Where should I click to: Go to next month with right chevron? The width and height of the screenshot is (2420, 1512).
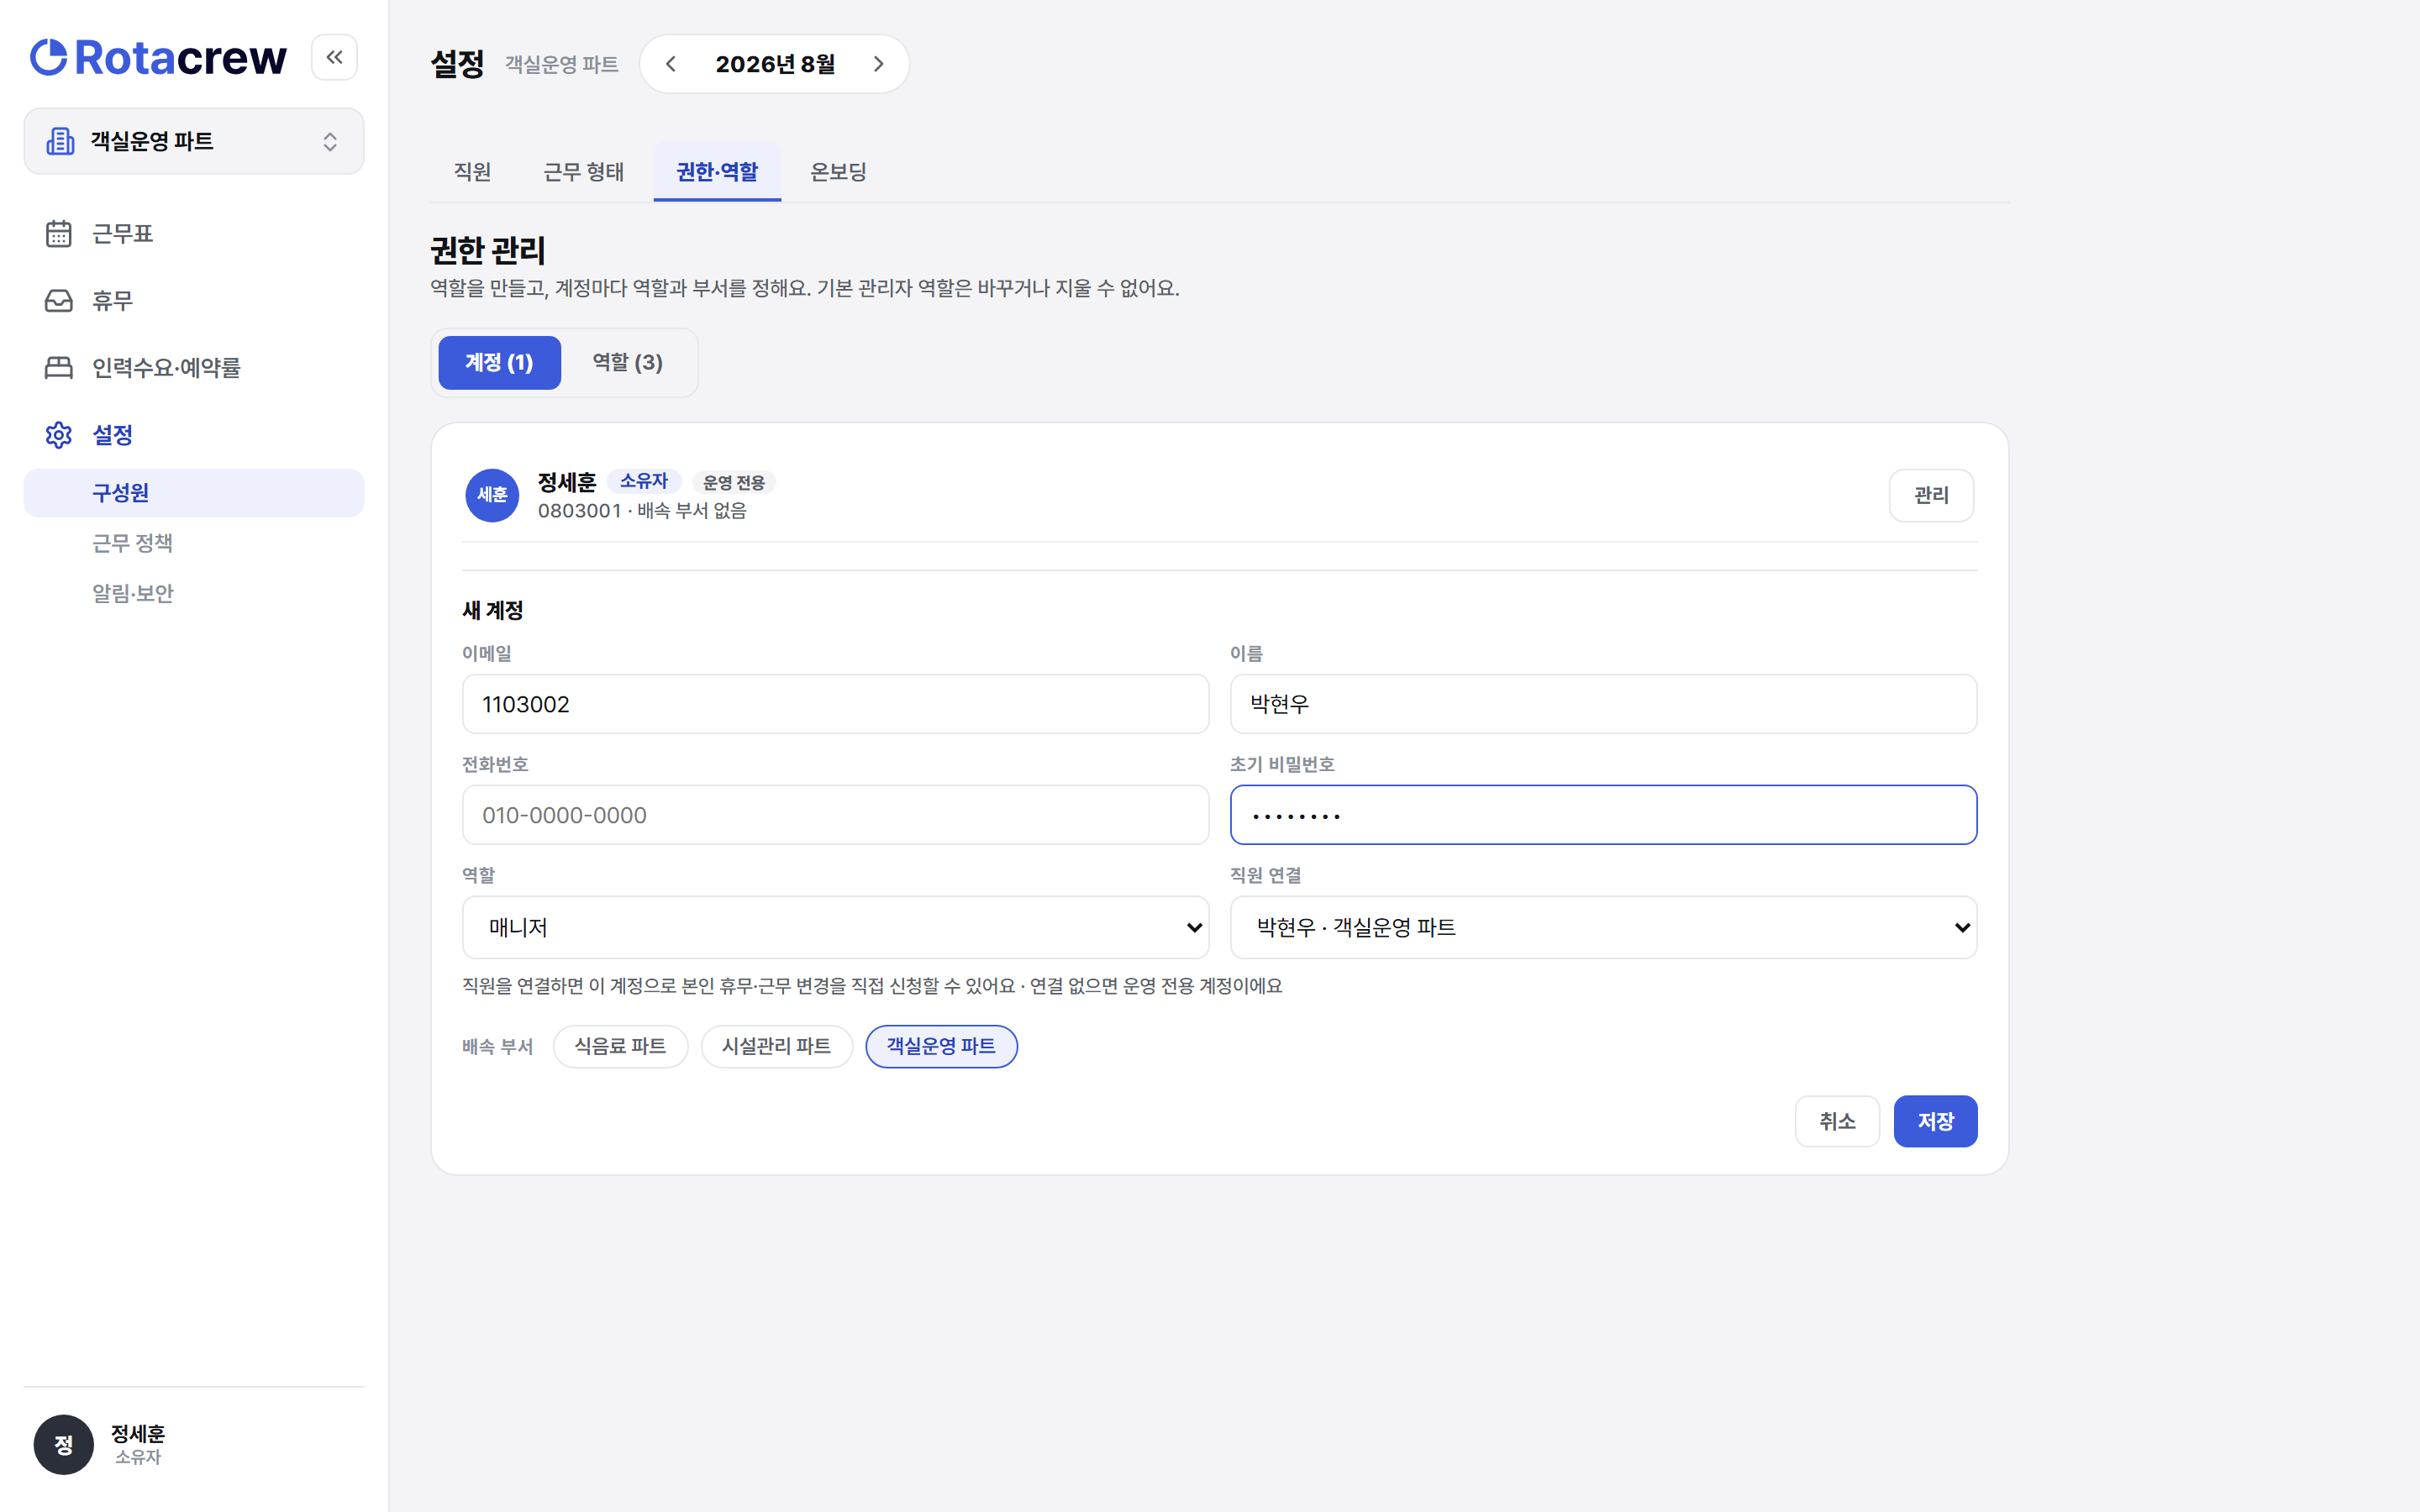[x=878, y=64]
